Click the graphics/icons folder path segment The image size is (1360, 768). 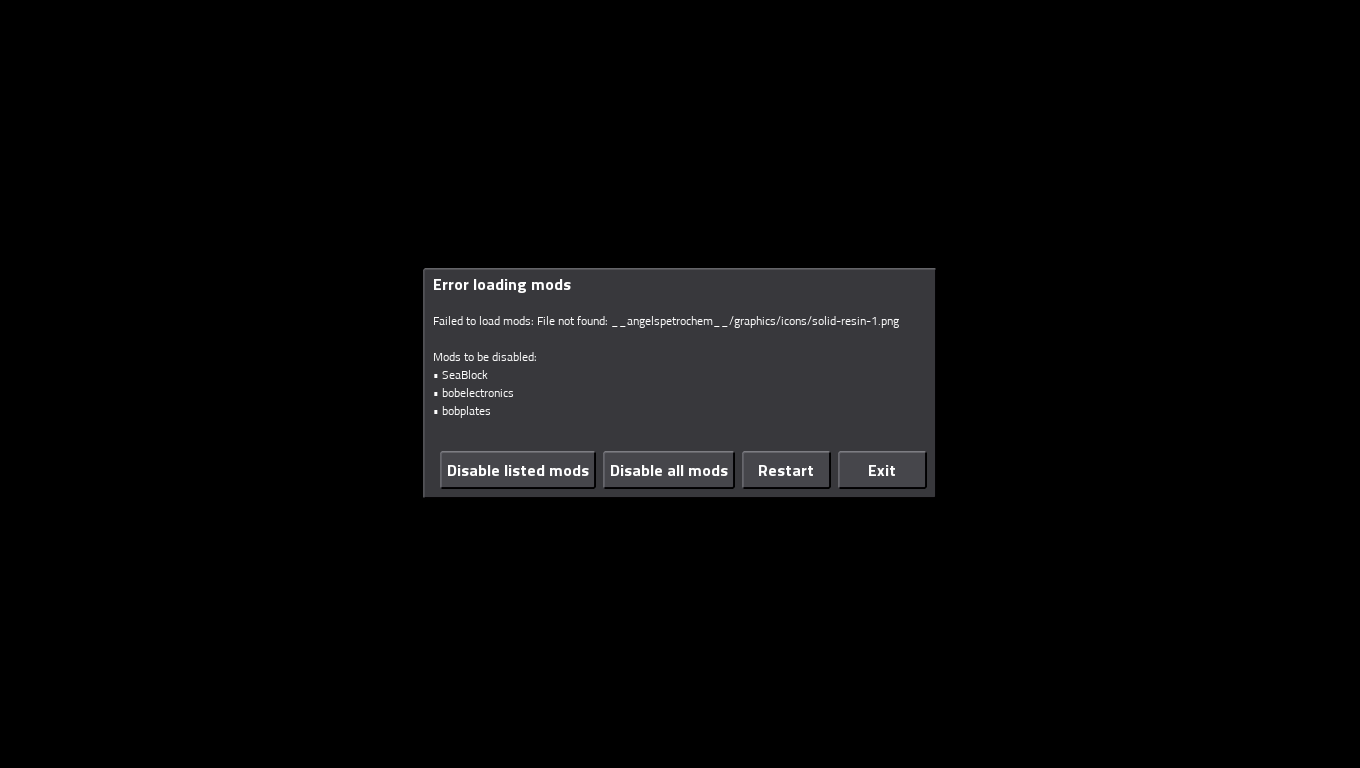tap(770, 321)
